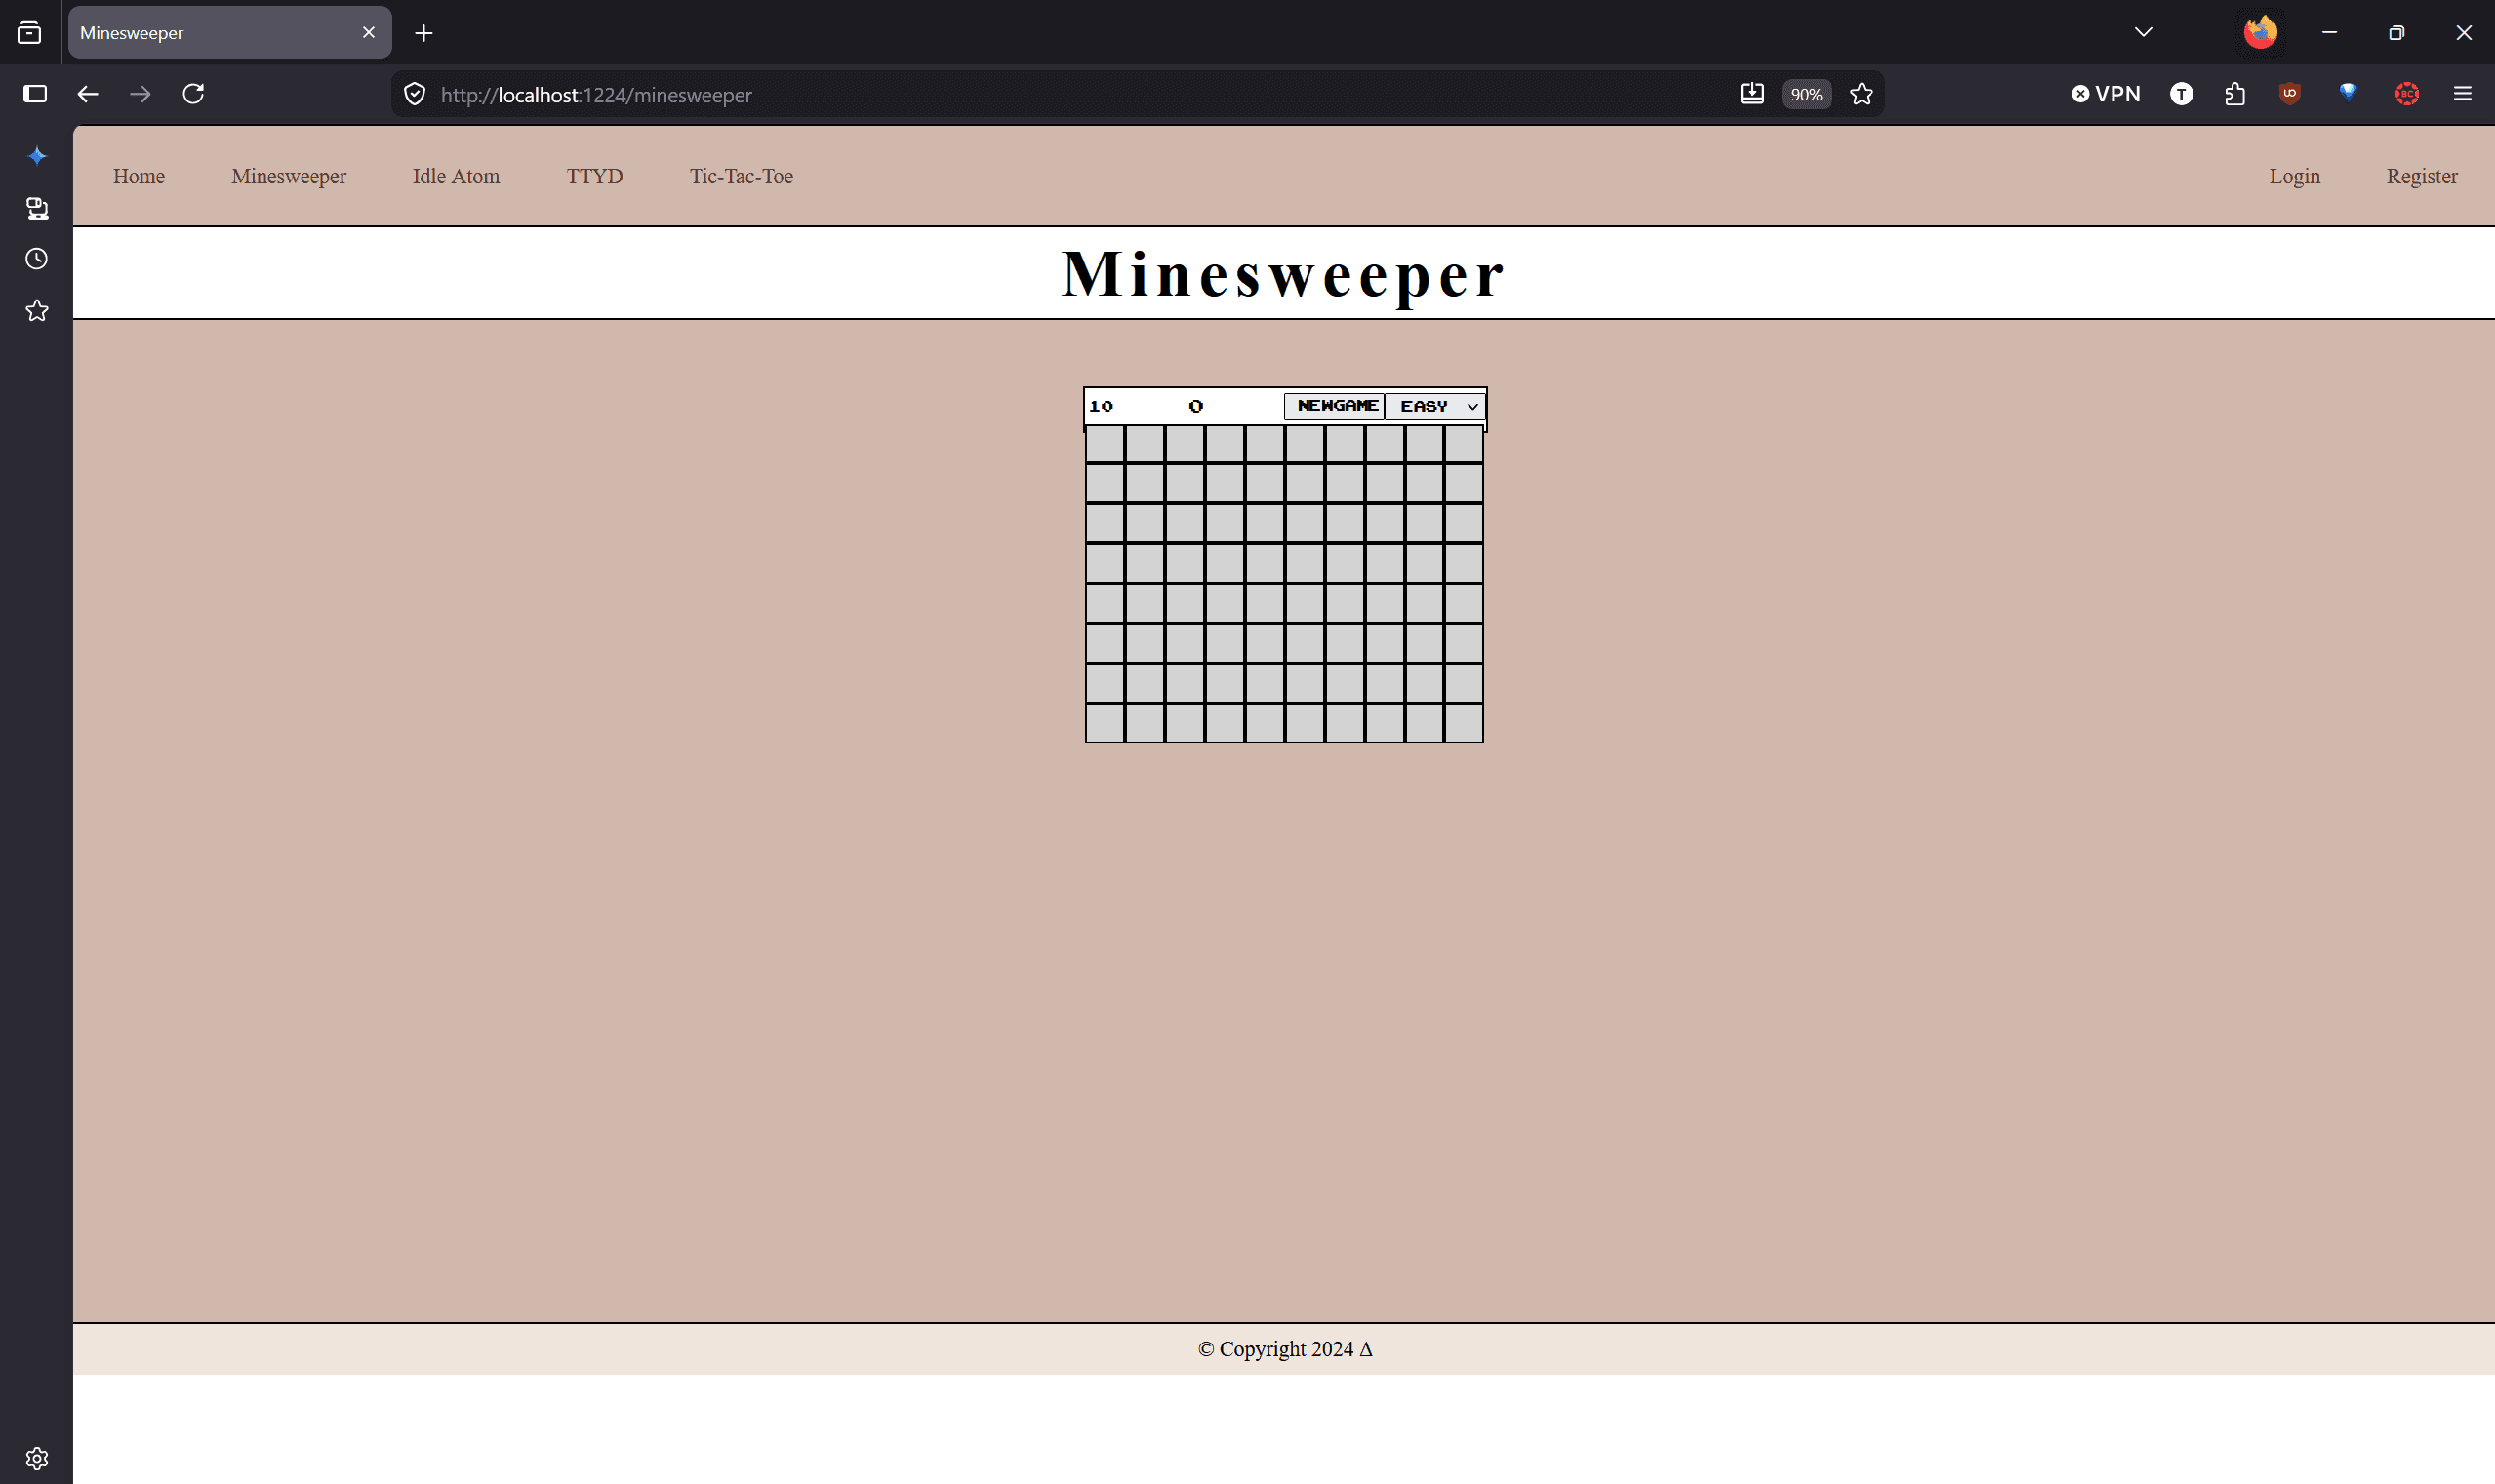Click the round T extension icon
The image size is (2495, 1484).
(2182, 94)
